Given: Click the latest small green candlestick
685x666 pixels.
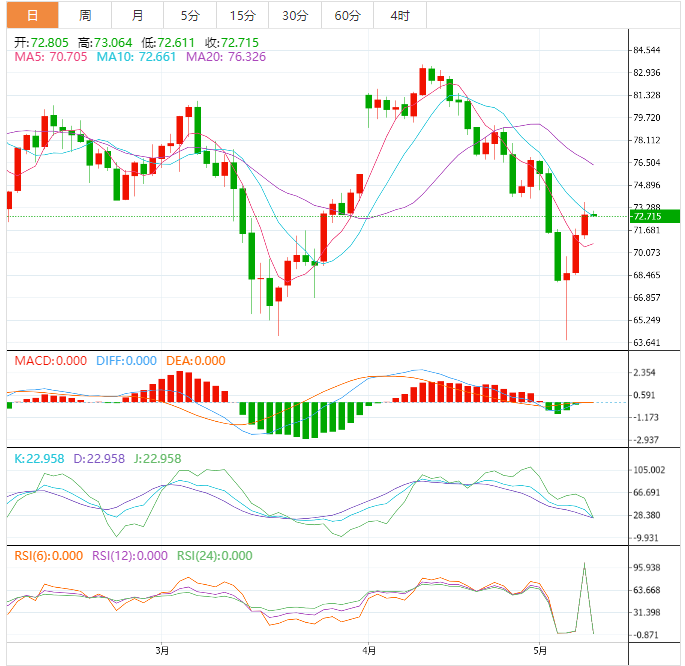Looking at the screenshot, I should 594,214.
